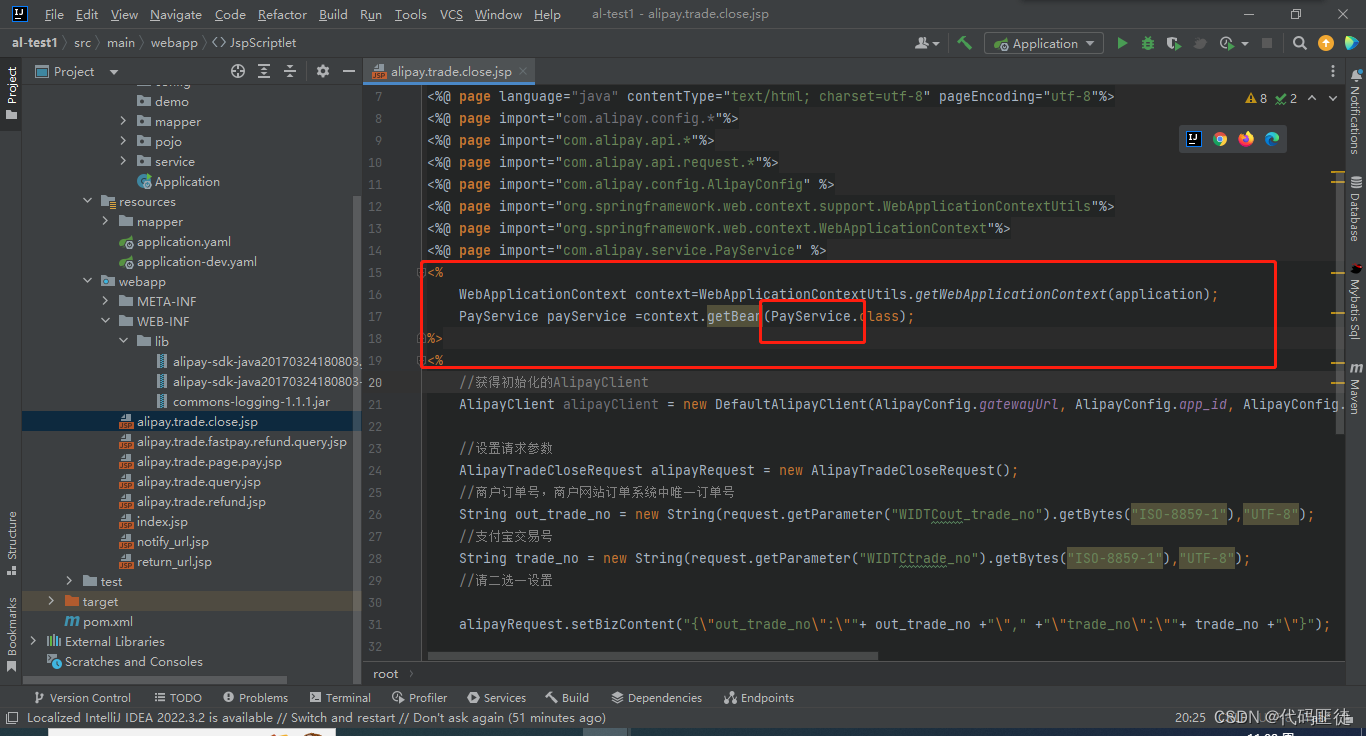Click next highlighted error down arrow
The width and height of the screenshot is (1366, 736).
point(1333,98)
